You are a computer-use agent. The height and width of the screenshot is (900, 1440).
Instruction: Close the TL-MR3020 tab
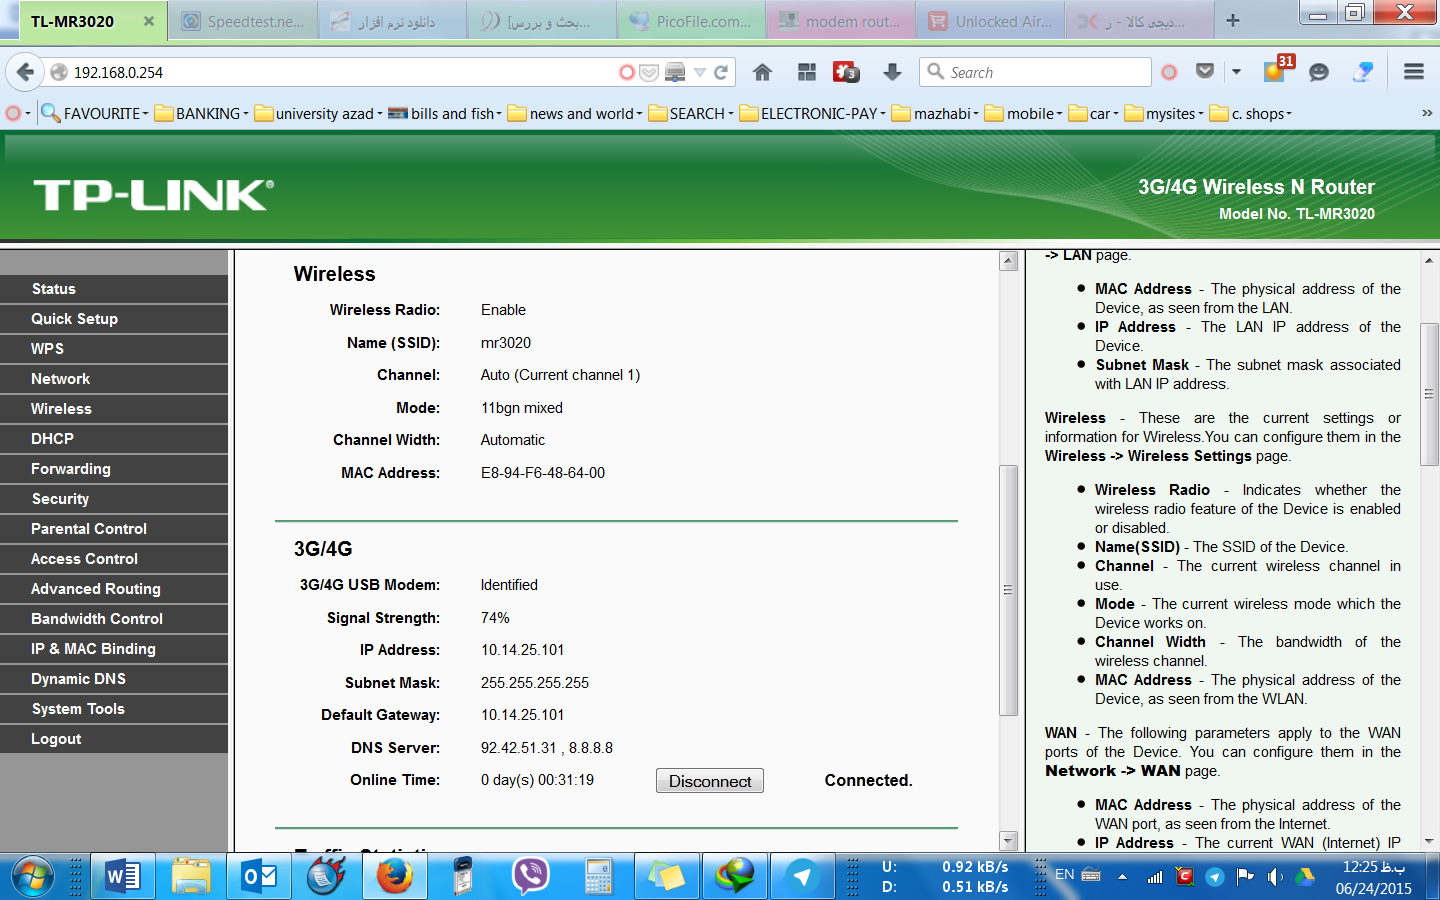[x=149, y=21]
